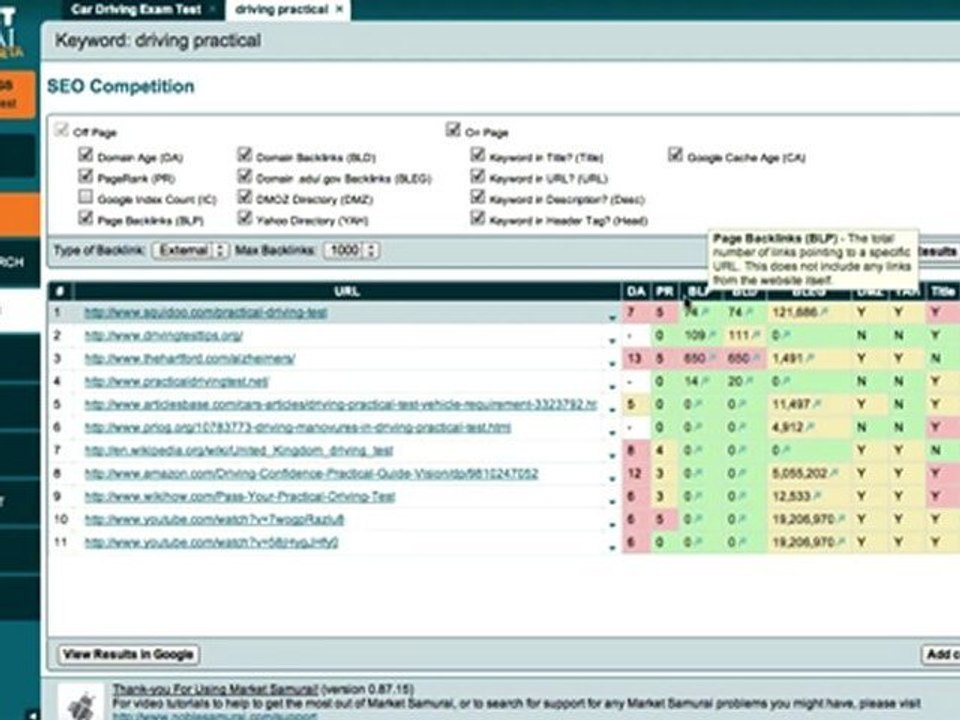Uncheck Keyword in Header Tag
The width and height of the screenshot is (960, 720).
click(478, 217)
